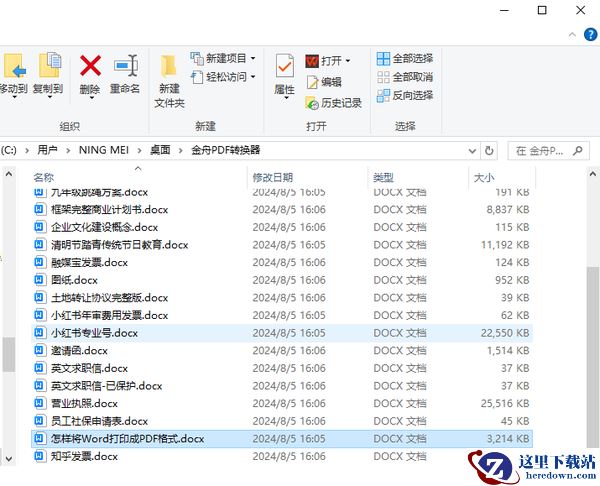
Task: Click the 编辑 (Edit) button
Action: [324, 82]
